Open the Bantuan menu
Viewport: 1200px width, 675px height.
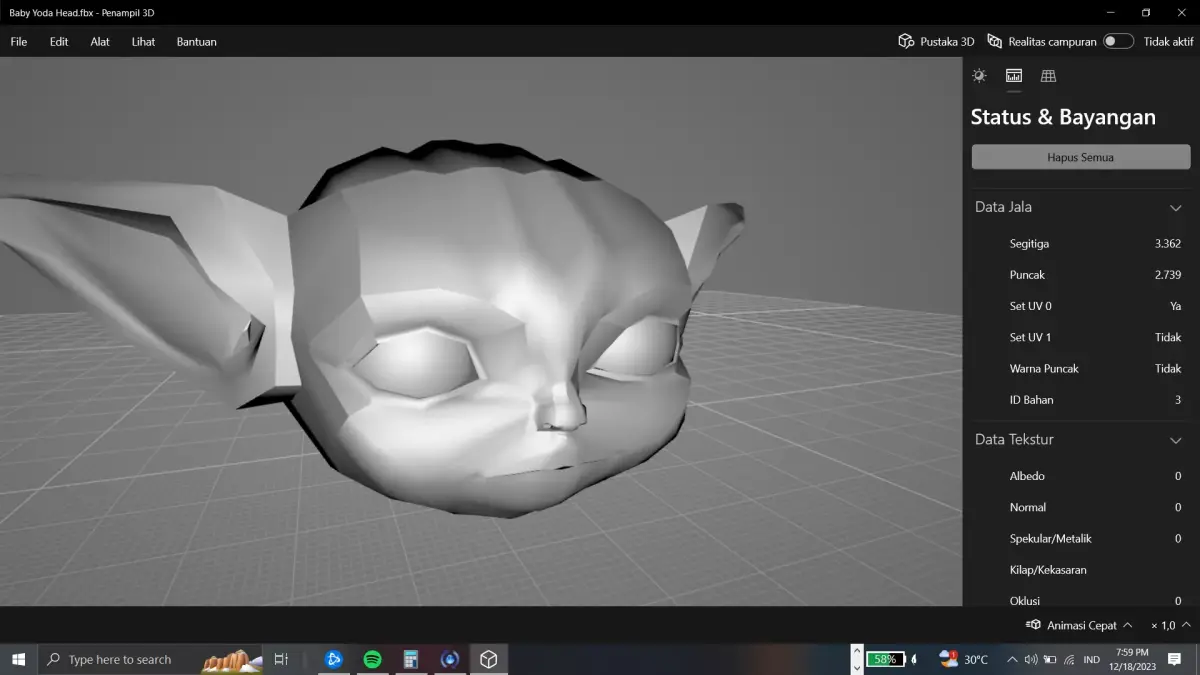tap(197, 42)
